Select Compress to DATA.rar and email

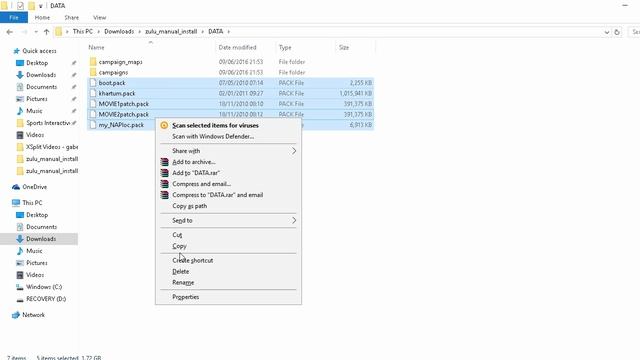(x=218, y=195)
